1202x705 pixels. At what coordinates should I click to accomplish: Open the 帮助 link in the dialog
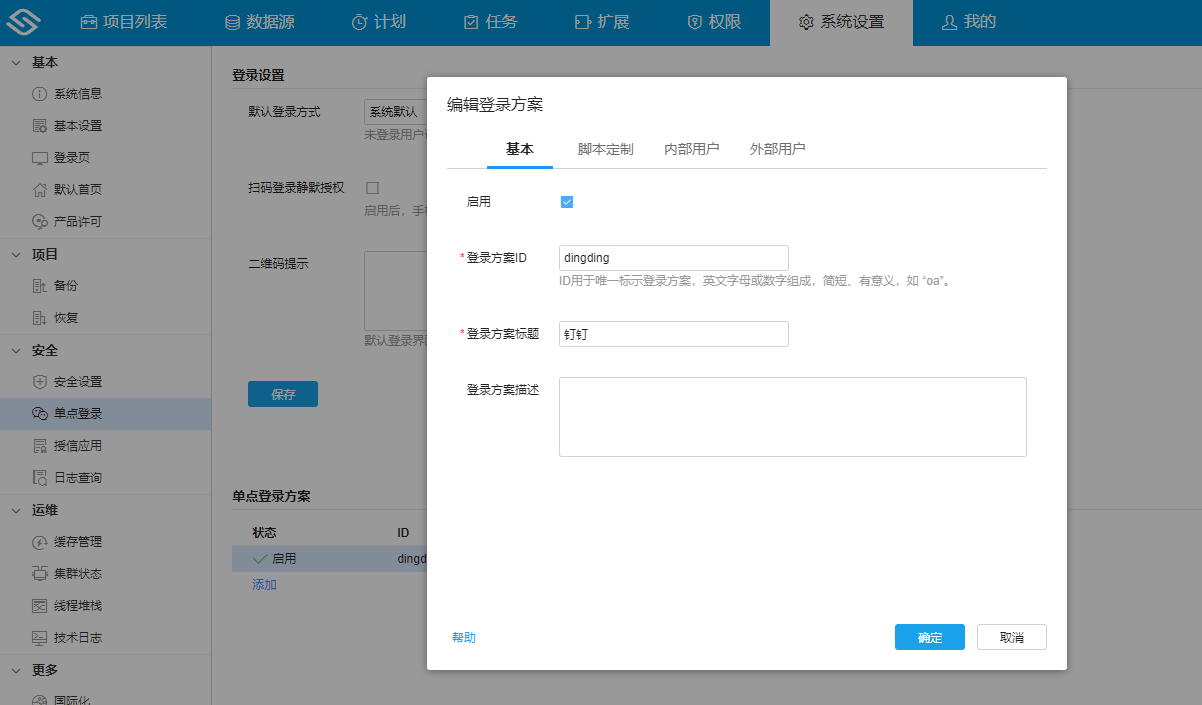click(463, 636)
